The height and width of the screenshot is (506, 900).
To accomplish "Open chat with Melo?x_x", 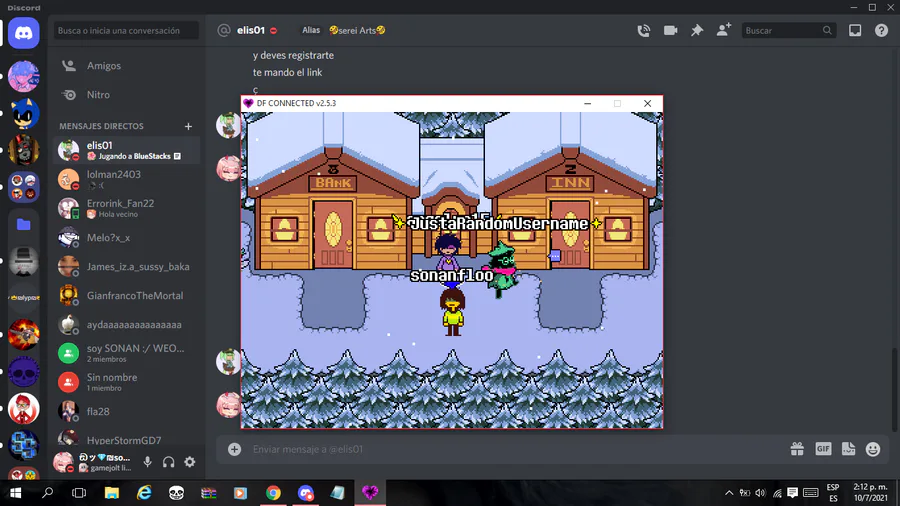I will click(x=126, y=238).
